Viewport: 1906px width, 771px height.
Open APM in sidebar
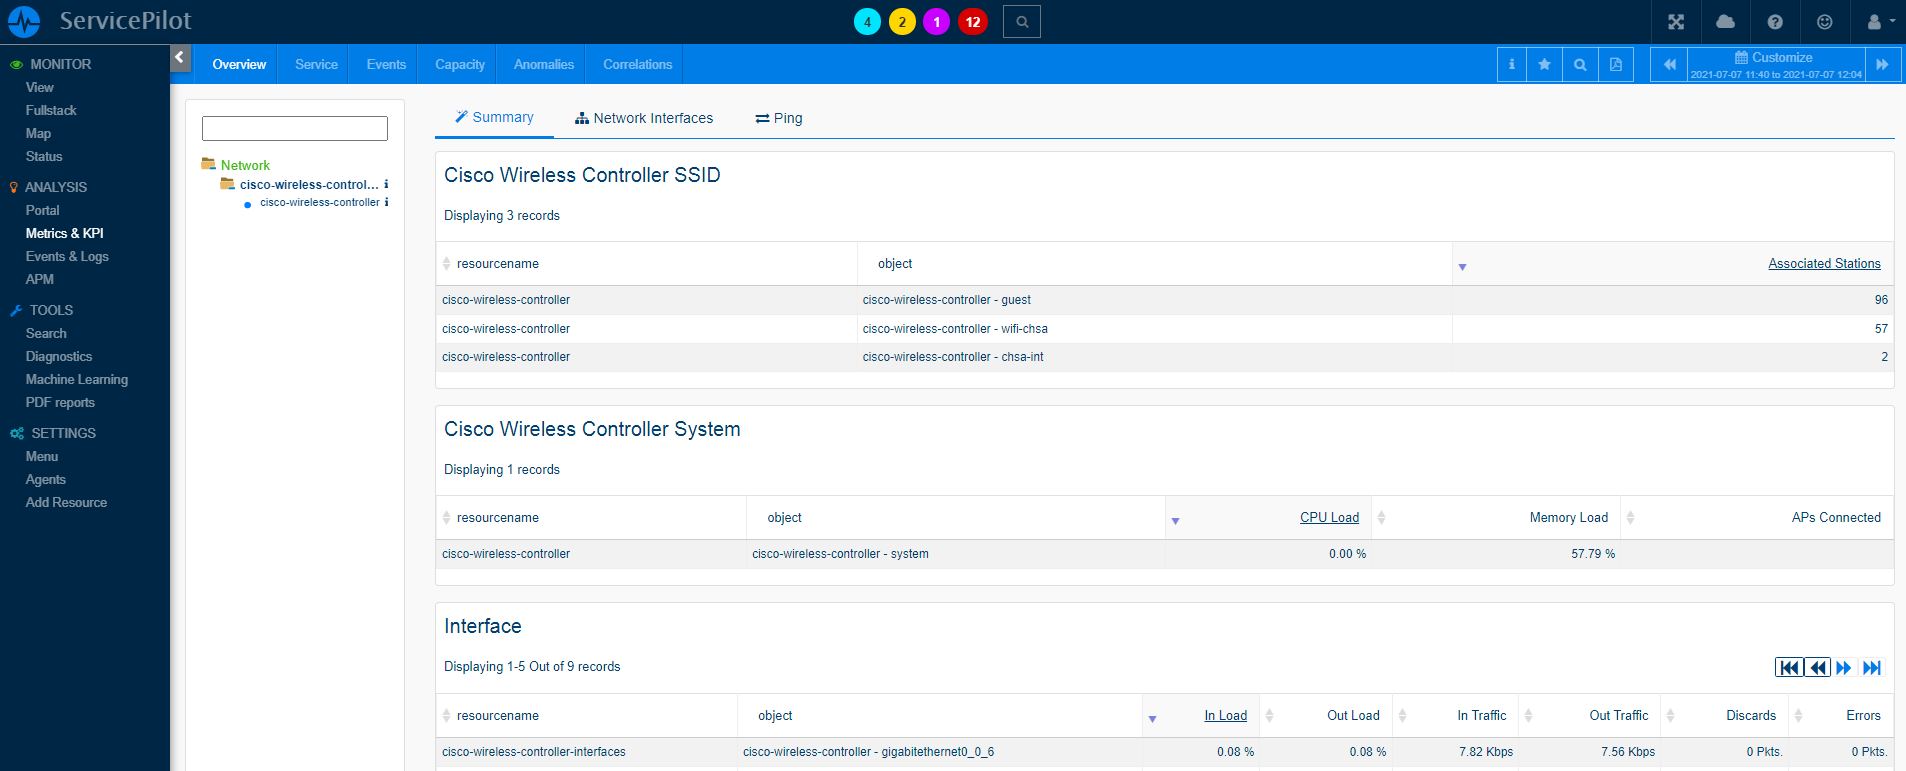pyautogui.click(x=40, y=279)
